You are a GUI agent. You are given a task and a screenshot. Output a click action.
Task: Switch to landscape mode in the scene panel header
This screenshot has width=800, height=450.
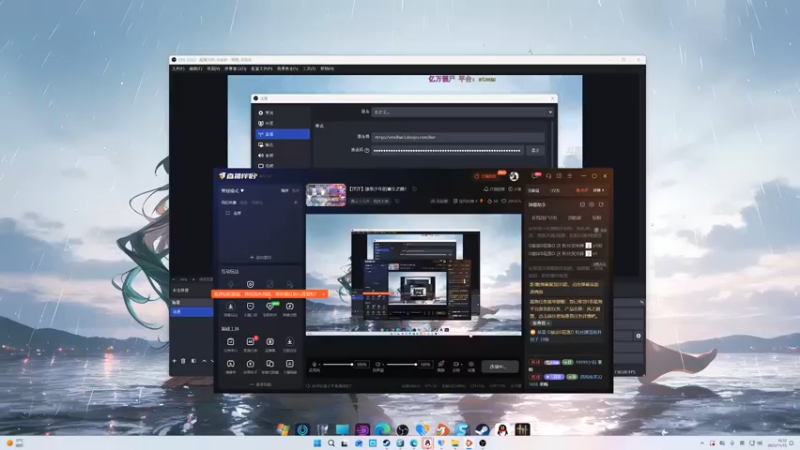point(285,190)
